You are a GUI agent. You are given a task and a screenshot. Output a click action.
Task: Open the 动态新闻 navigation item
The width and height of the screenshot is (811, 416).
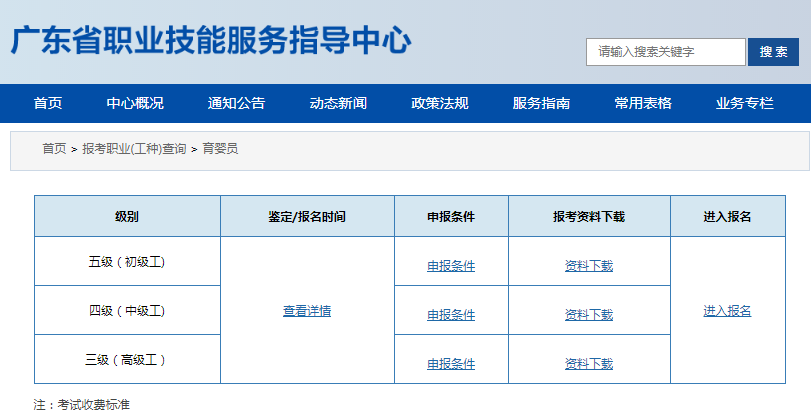click(338, 103)
